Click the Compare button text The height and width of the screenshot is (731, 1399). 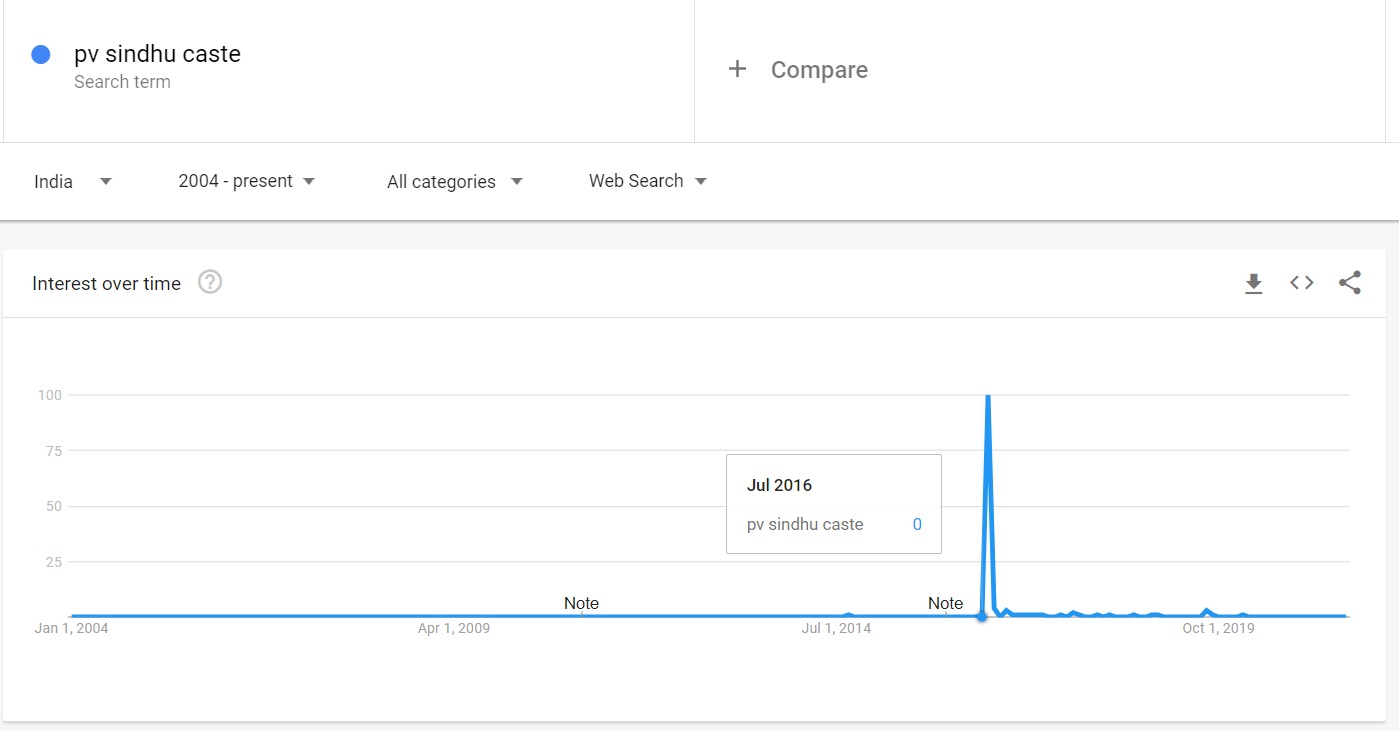pyautogui.click(x=819, y=70)
